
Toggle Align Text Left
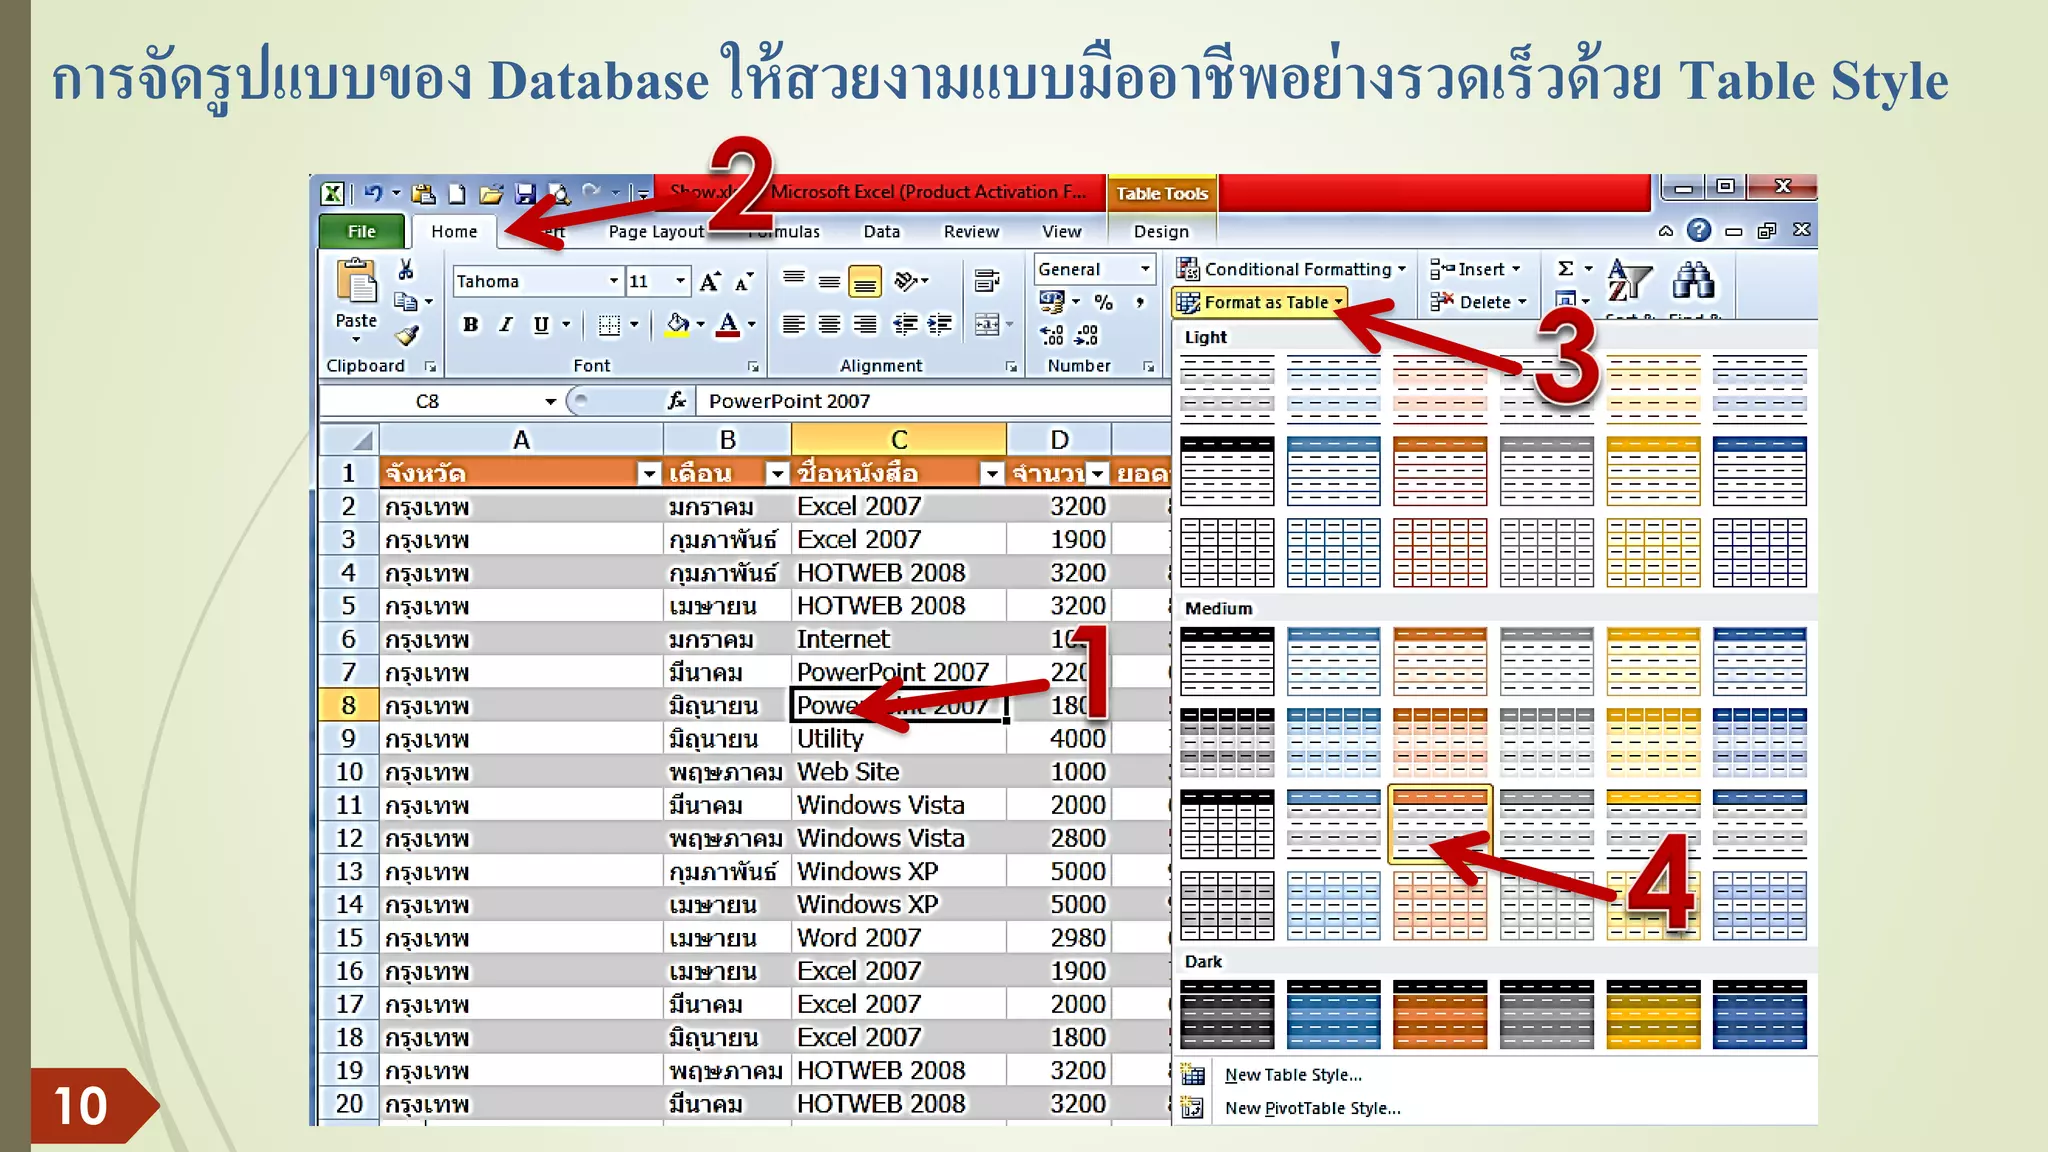[794, 324]
